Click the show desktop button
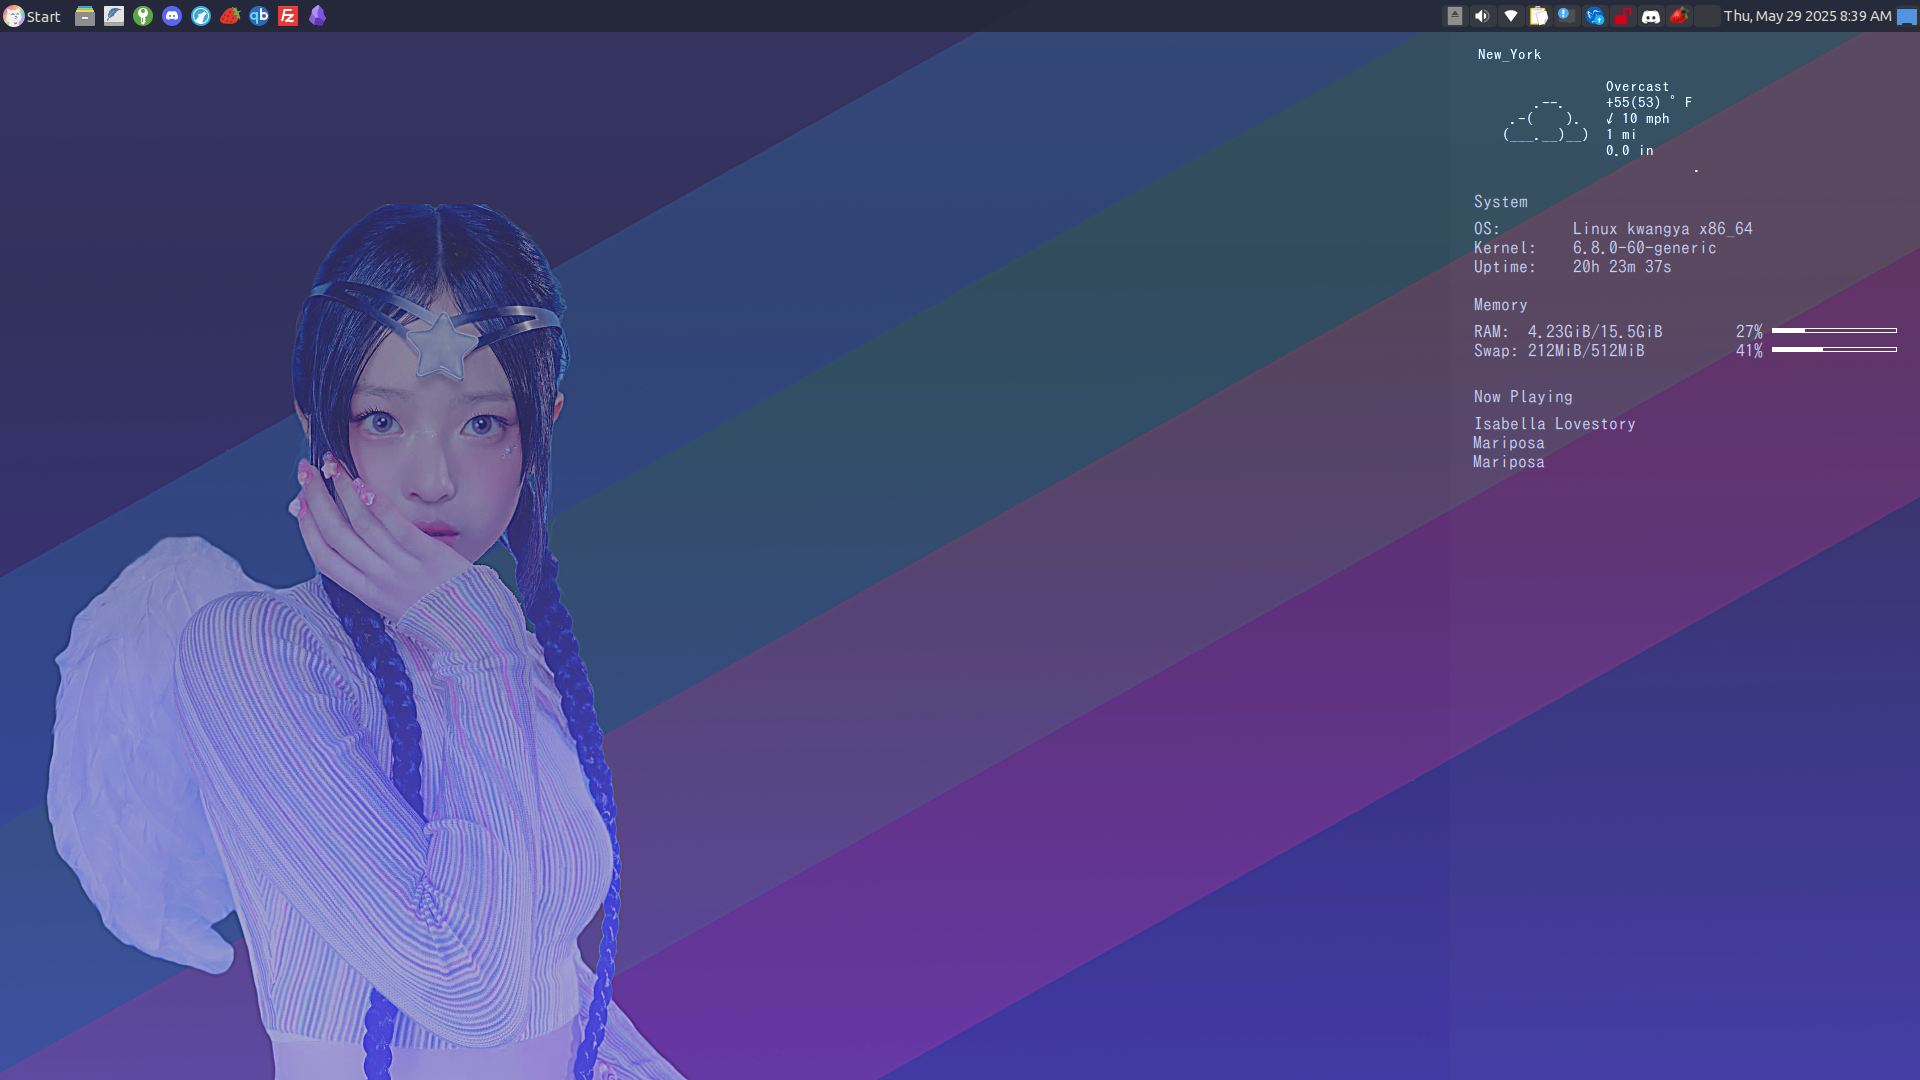 point(1907,16)
